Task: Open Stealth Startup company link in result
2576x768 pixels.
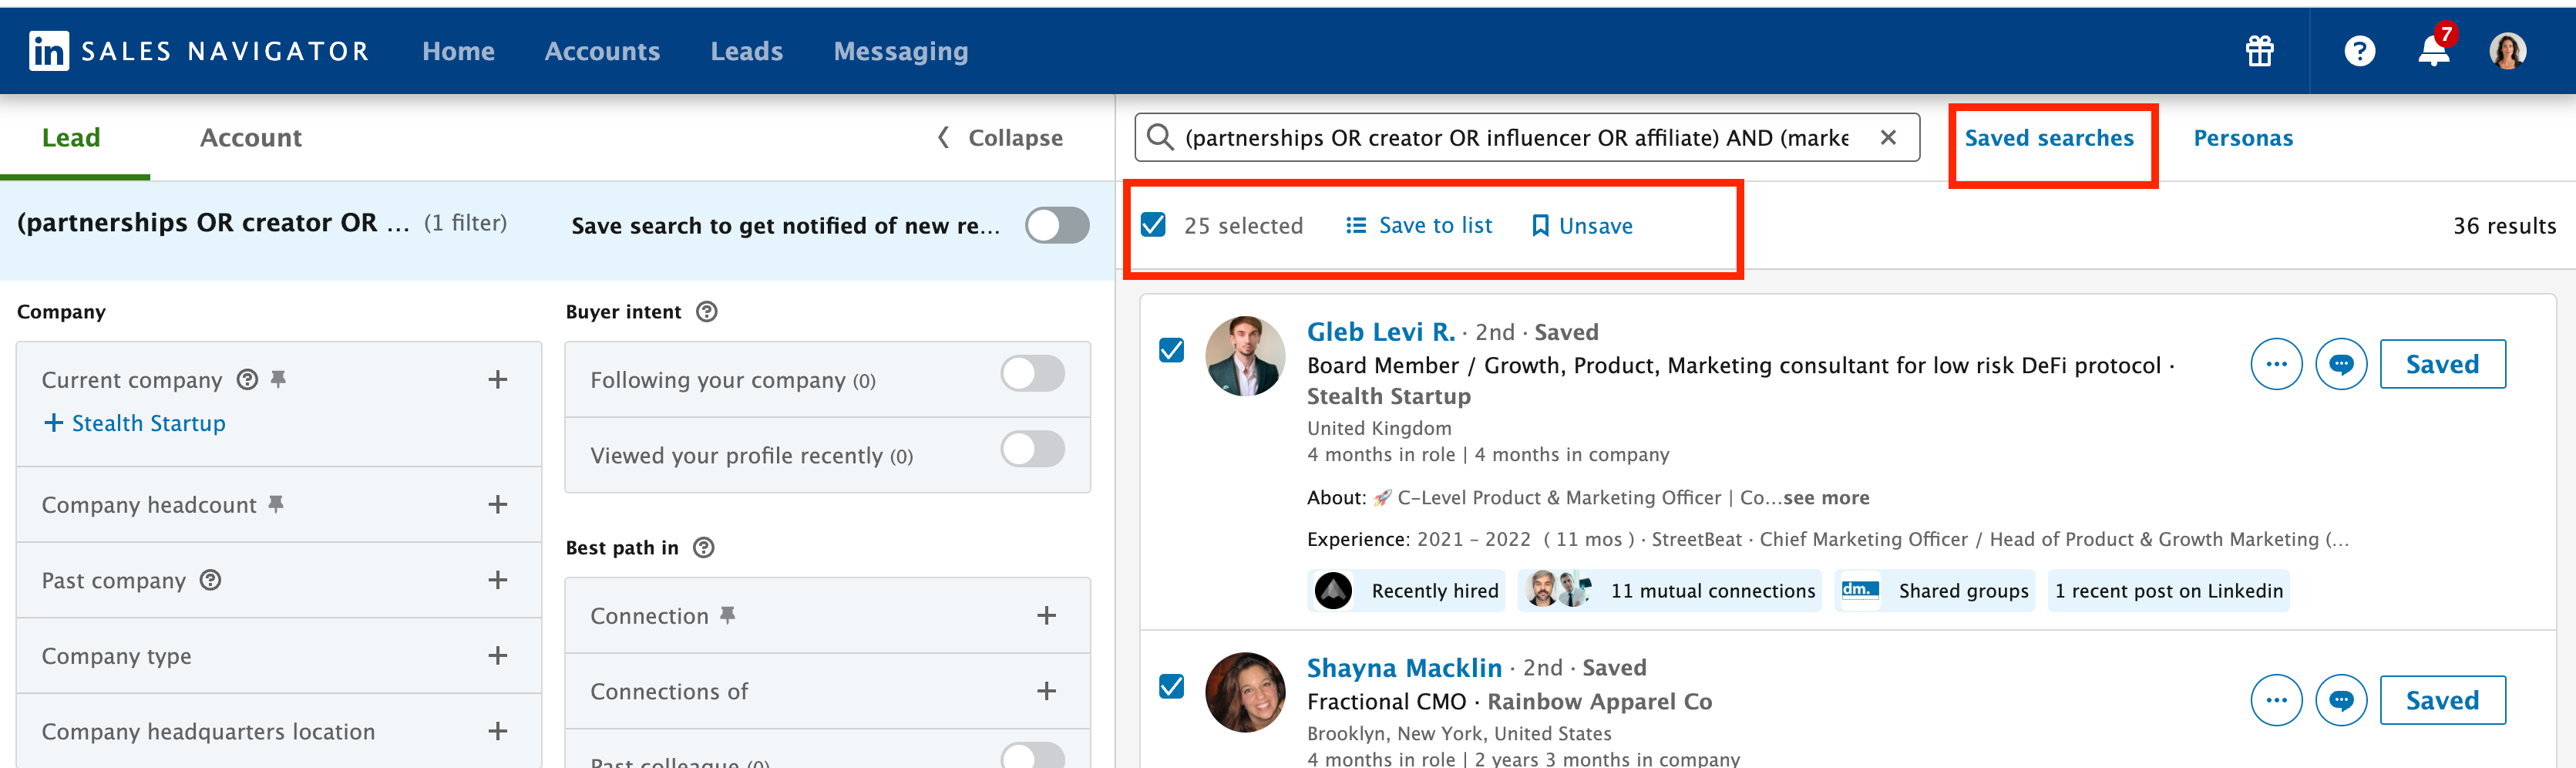Action: click(x=1389, y=396)
